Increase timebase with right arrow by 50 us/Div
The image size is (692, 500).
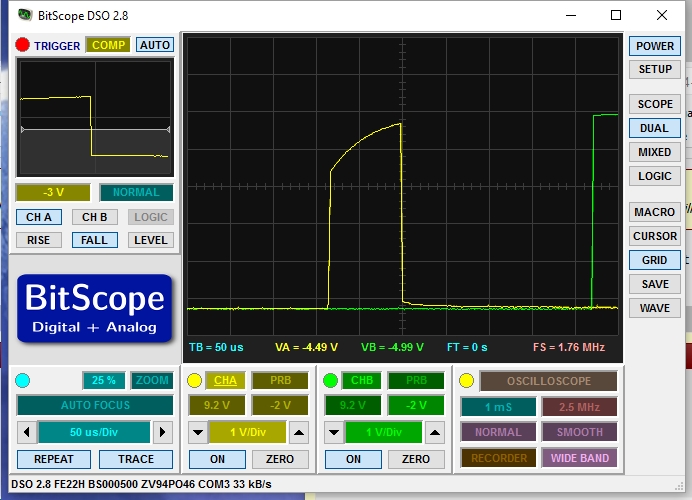click(163, 433)
